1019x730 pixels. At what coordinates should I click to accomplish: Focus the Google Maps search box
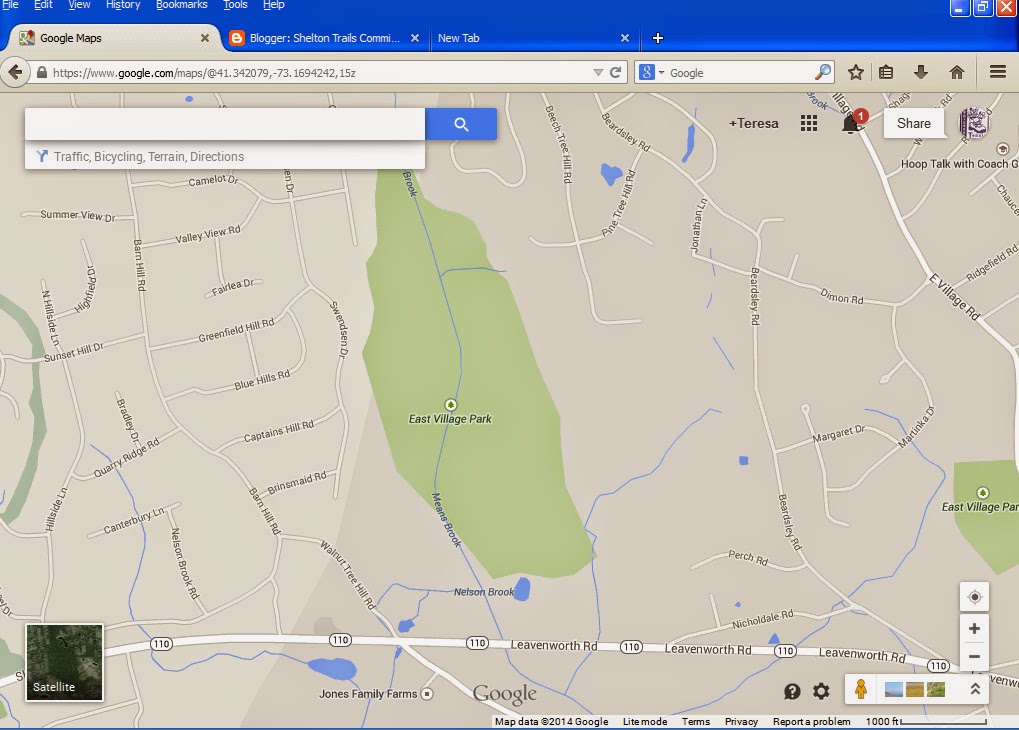click(225, 124)
